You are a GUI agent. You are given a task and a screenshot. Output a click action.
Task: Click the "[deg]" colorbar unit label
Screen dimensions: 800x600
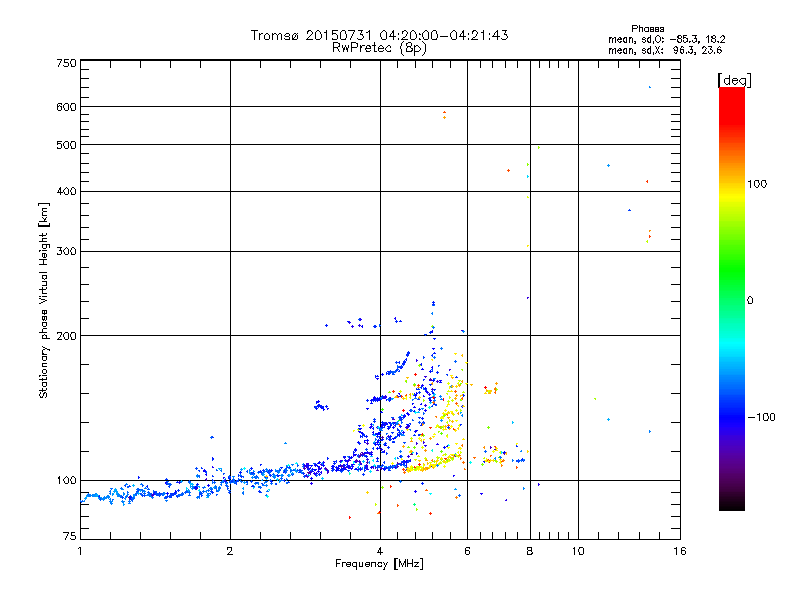tap(734, 81)
